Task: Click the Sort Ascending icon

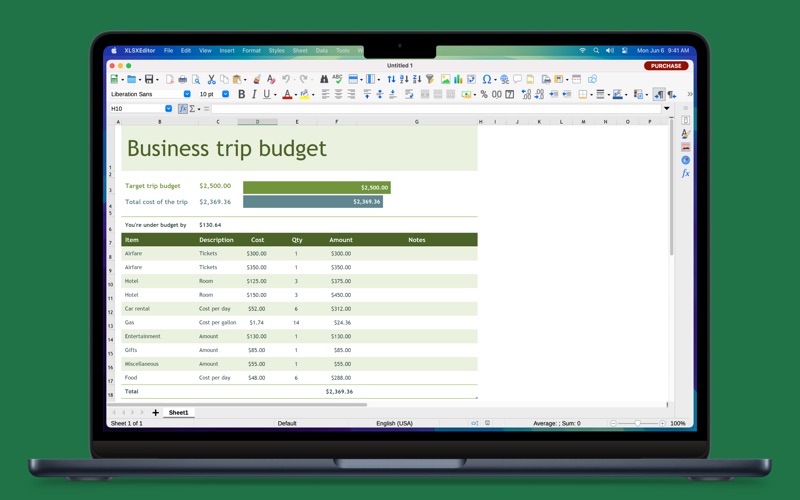Action: pos(404,79)
